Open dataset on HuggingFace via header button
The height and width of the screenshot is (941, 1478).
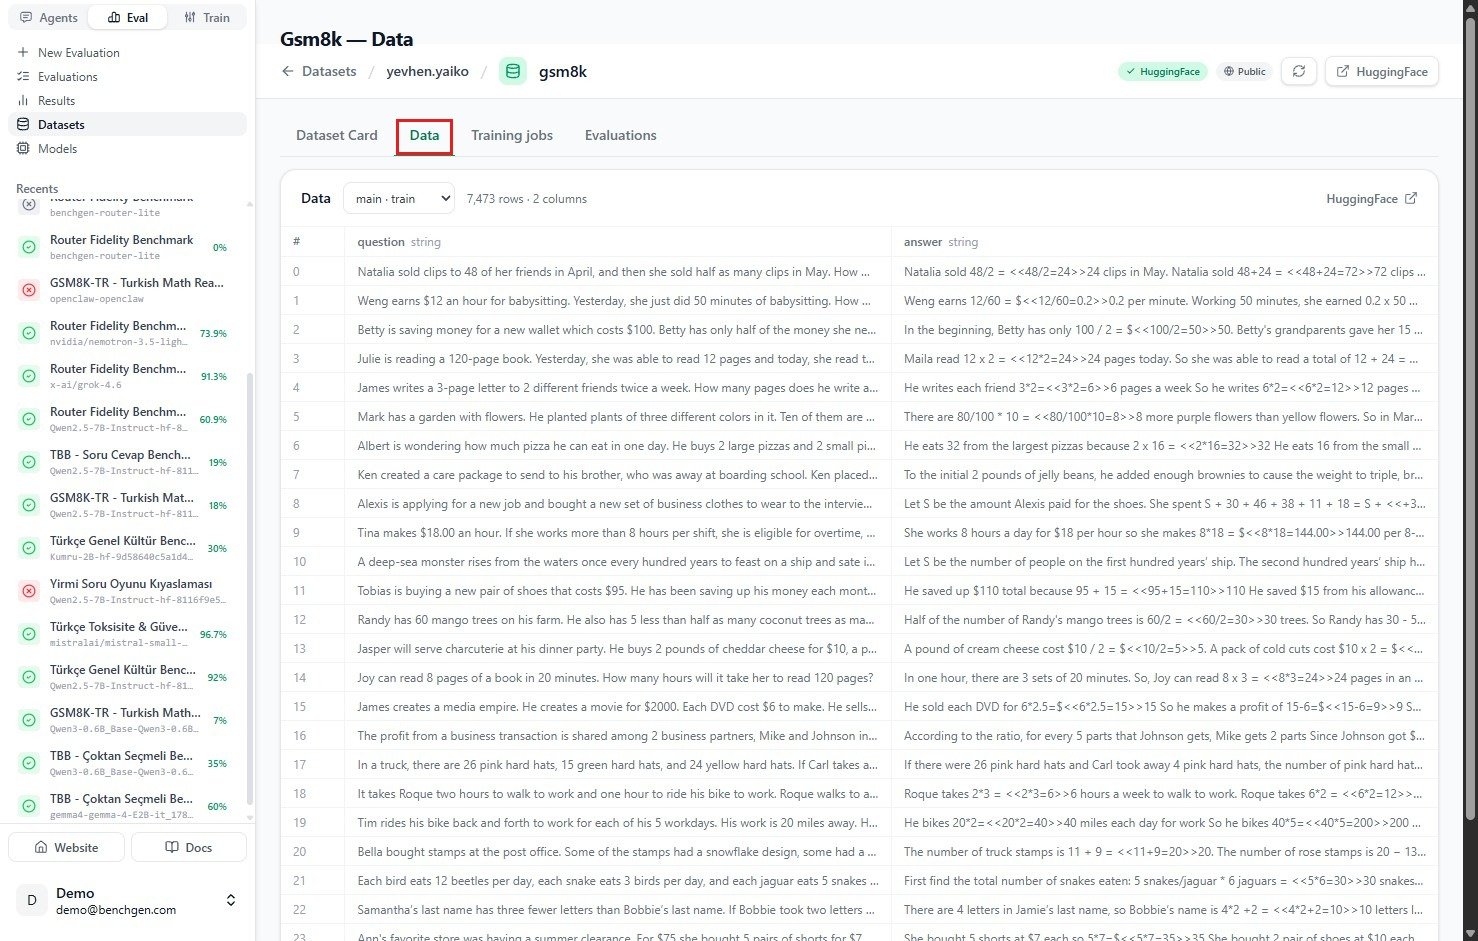(x=1382, y=72)
